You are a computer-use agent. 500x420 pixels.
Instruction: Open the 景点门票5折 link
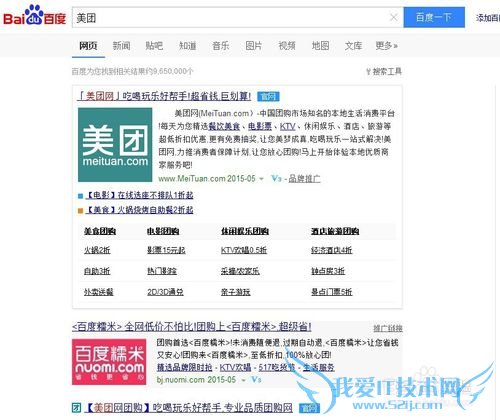point(332,292)
